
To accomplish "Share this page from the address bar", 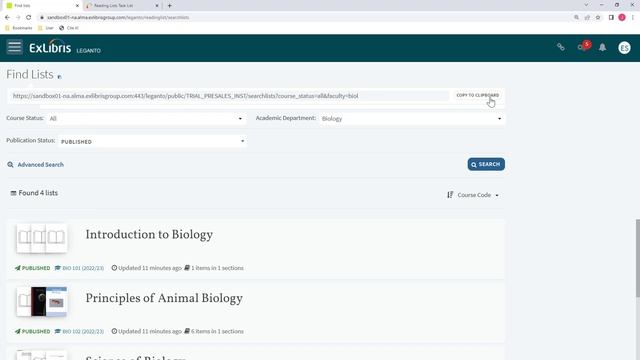I will 587,18.
